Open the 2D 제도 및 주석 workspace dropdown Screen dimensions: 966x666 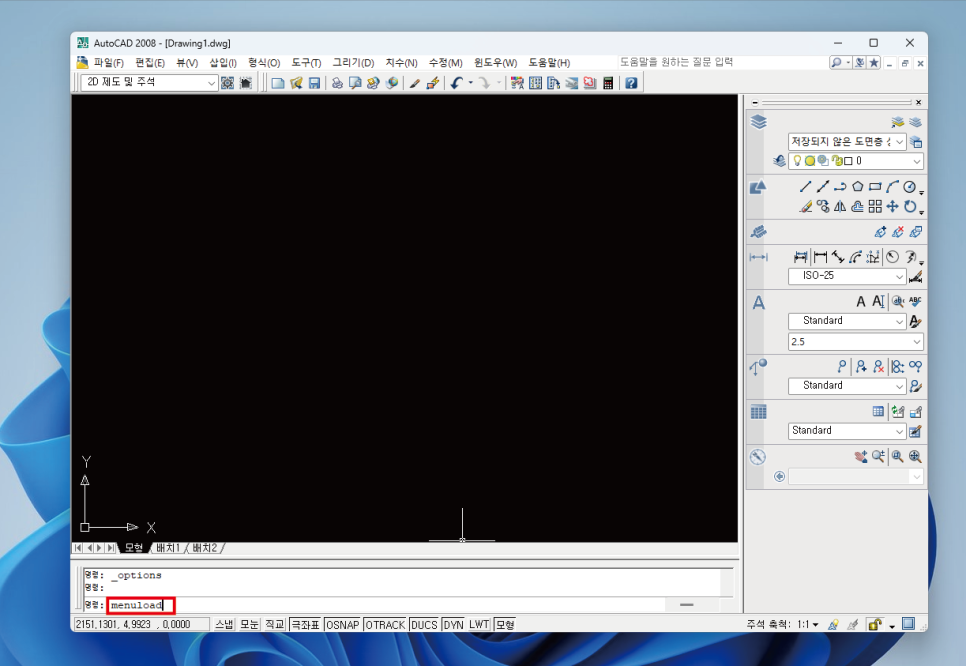click(150, 83)
